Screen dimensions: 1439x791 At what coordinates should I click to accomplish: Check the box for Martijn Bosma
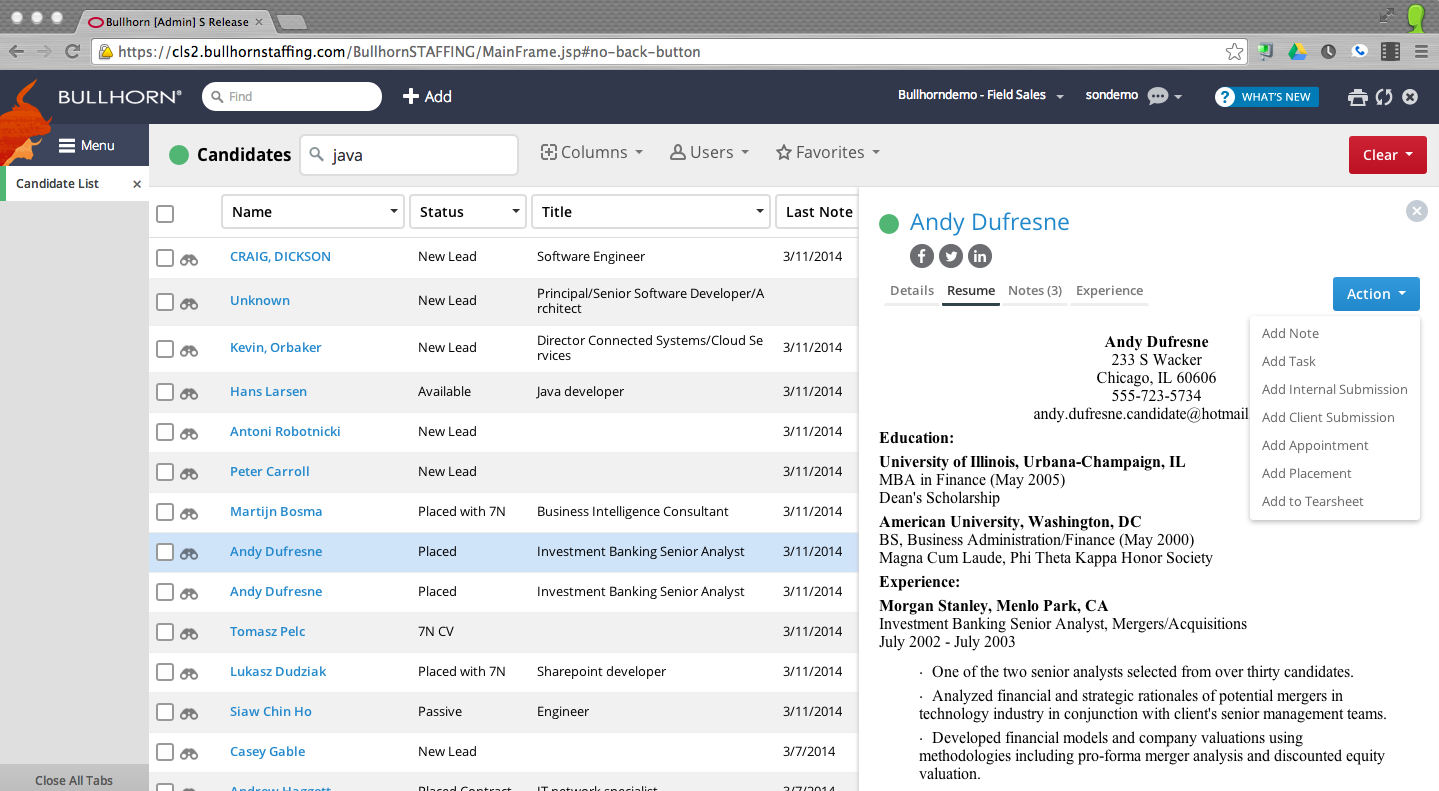tap(165, 513)
